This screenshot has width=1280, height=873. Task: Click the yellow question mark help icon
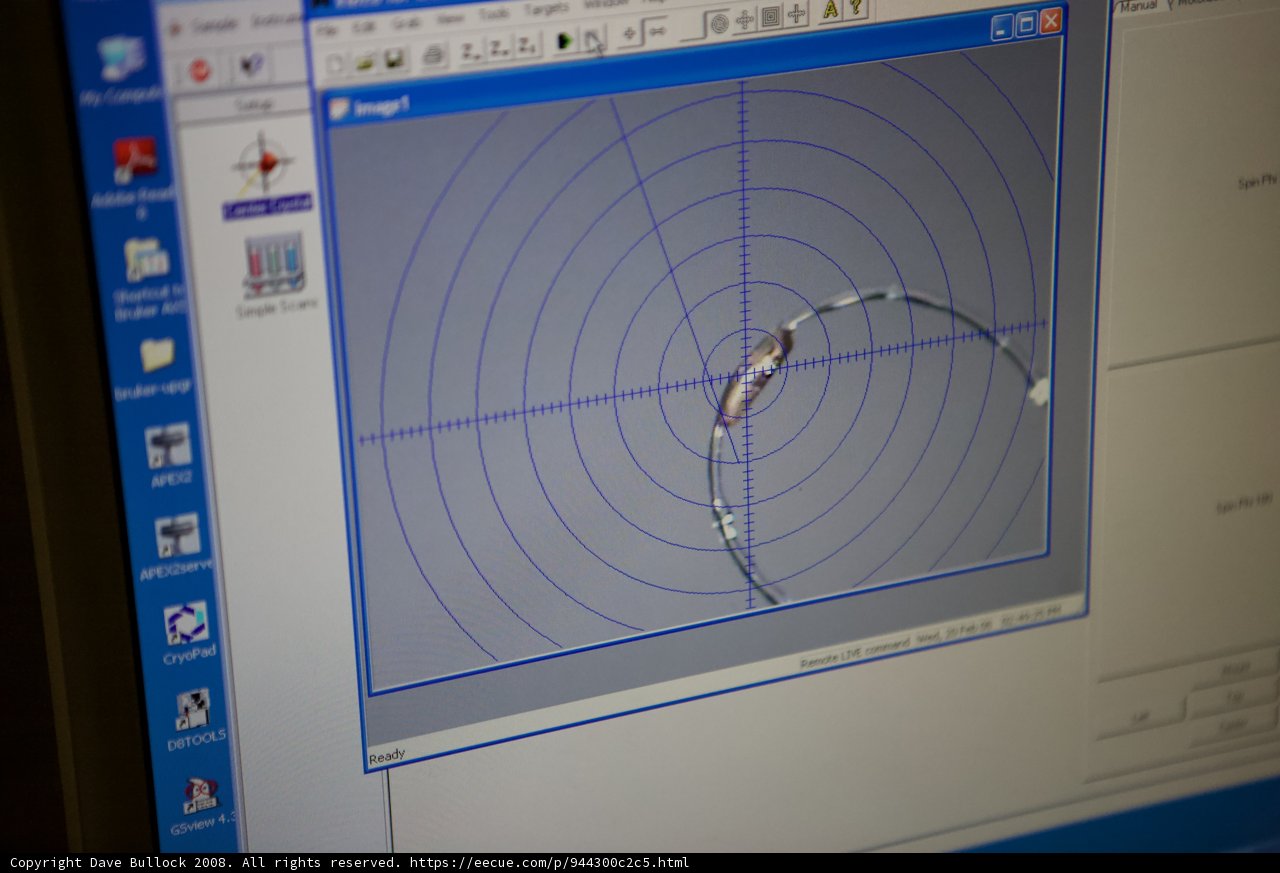[856, 8]
